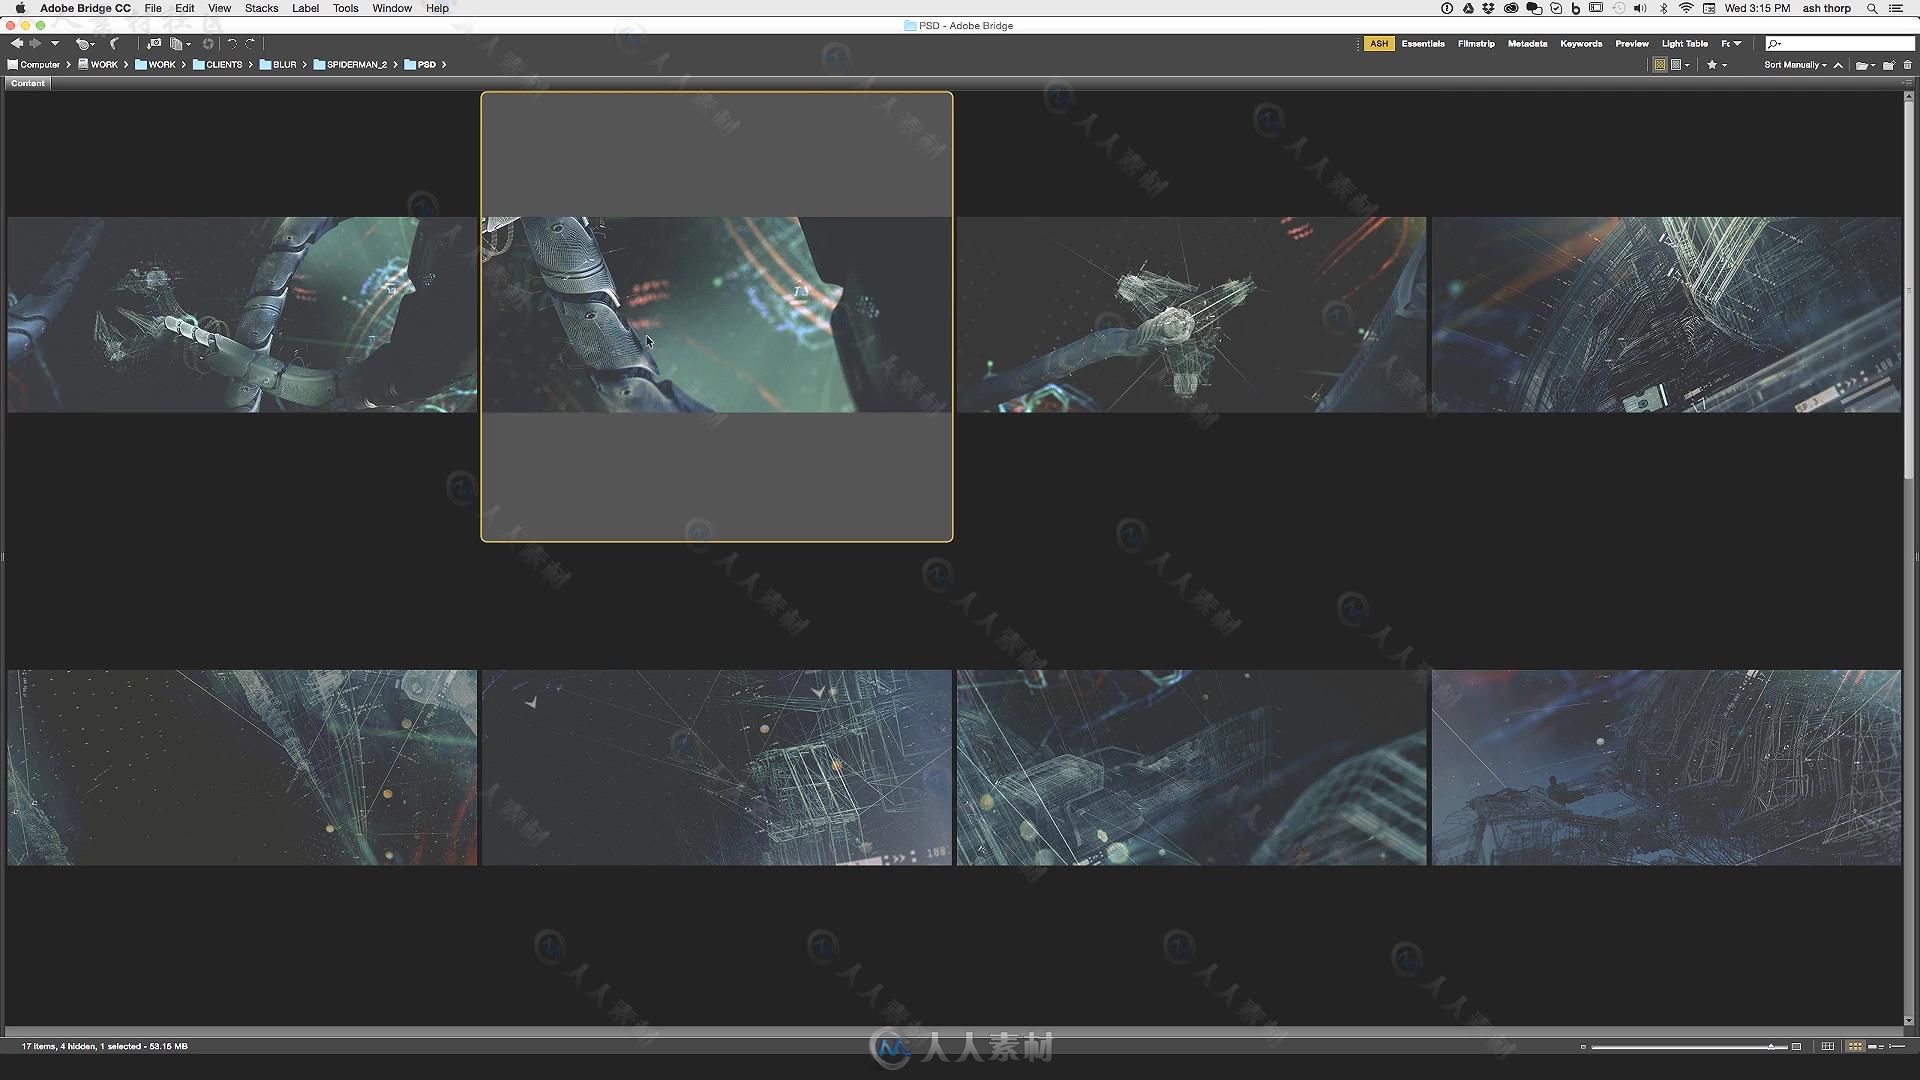Open the SPIDERMAN_2 folder breadcrumb
This screenshot has width=1920, height=1080.
[x=350, y=65]
